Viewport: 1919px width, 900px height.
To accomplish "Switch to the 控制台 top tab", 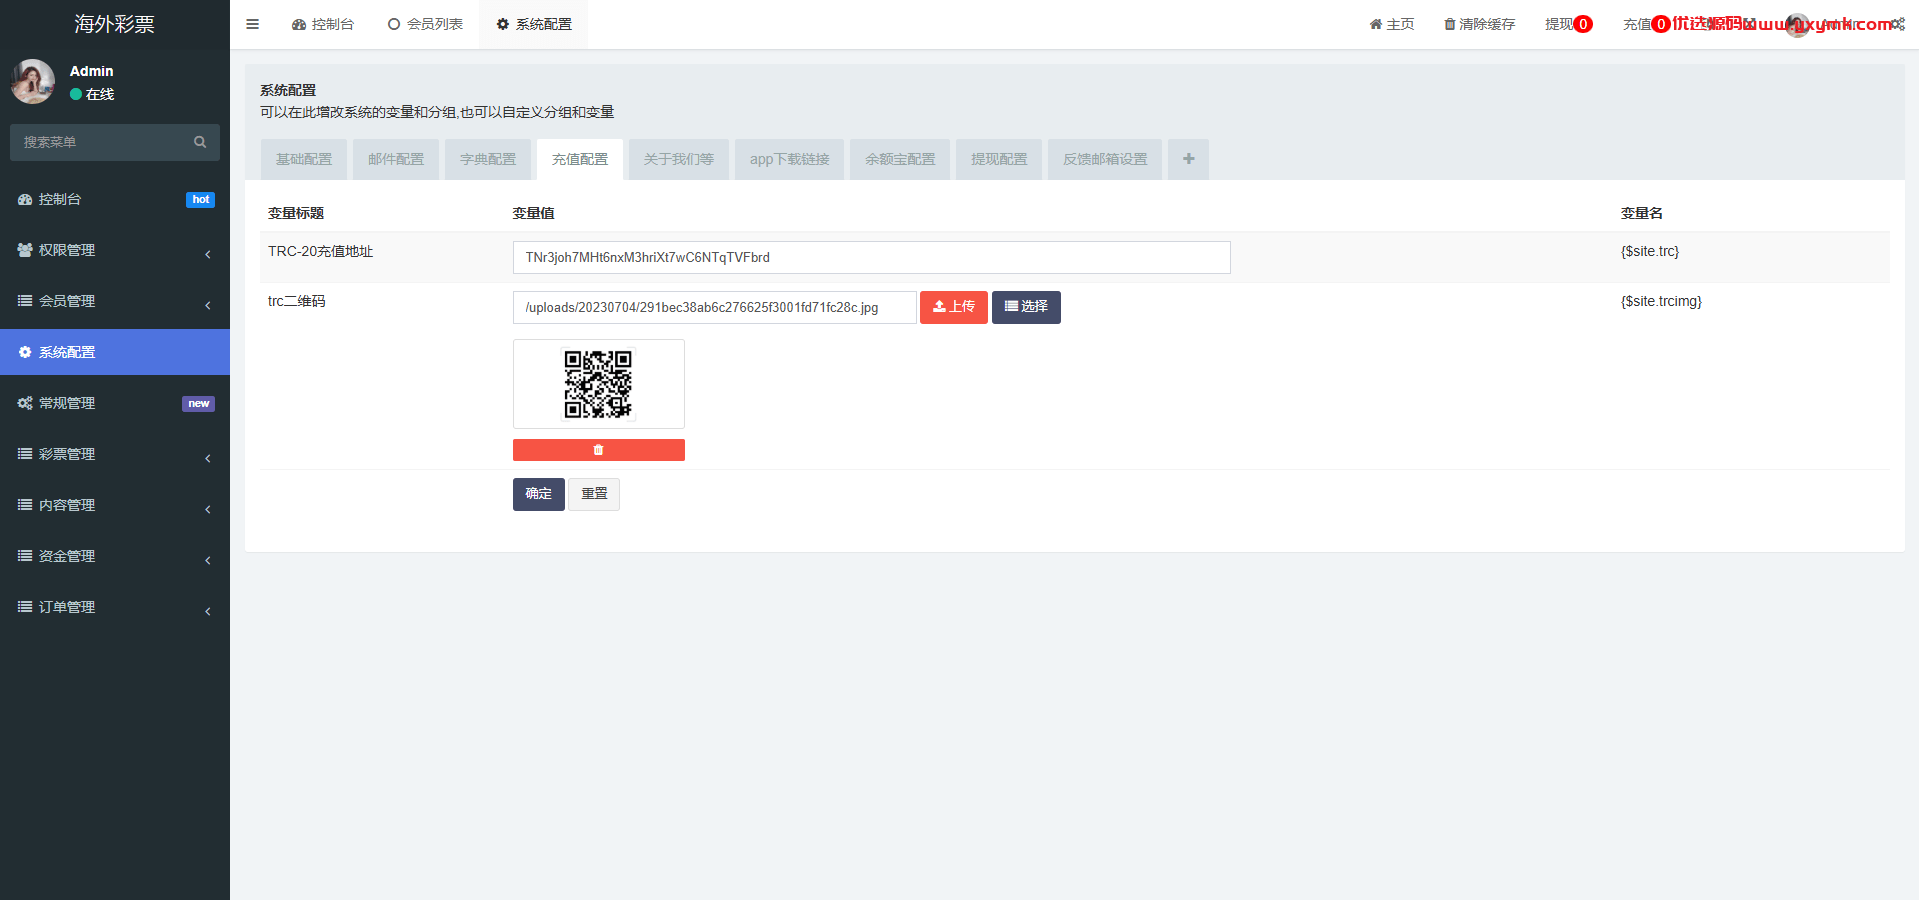I will (x=323, y=24).
